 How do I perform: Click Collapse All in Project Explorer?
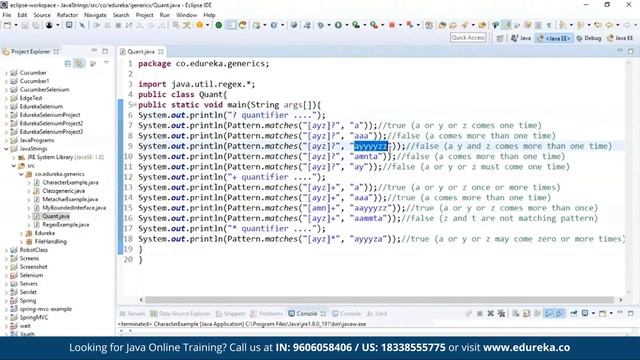click(68, 64)
